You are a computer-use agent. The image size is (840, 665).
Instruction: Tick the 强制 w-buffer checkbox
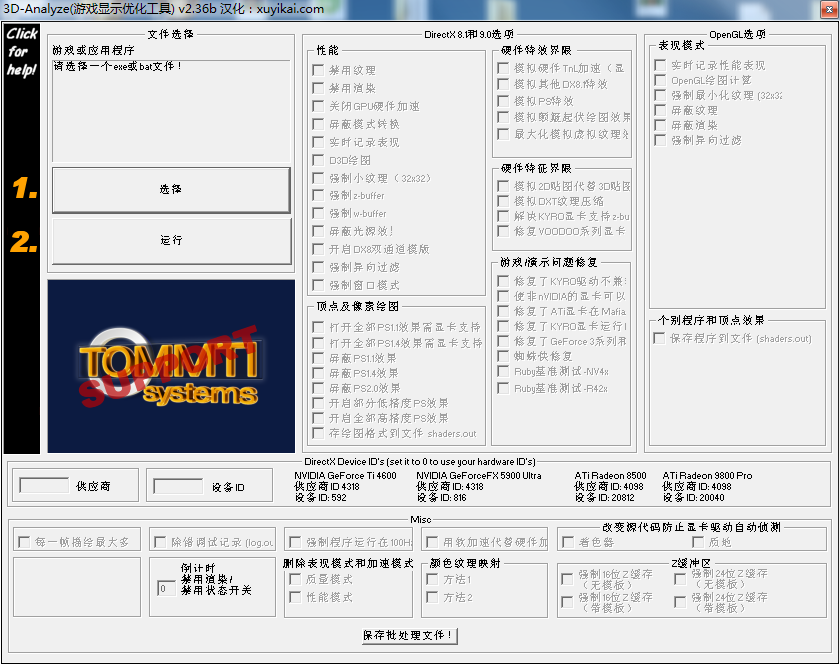point(318,213)
